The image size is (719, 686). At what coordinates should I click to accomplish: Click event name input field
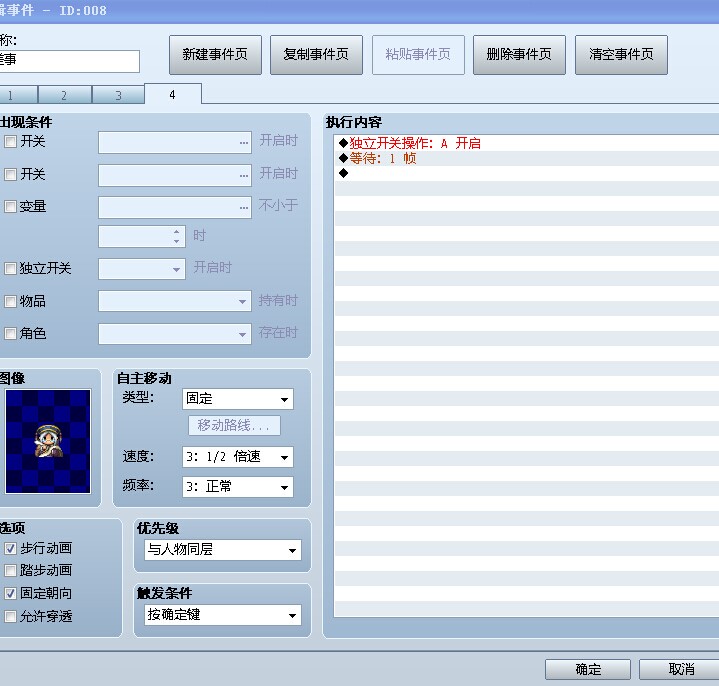[x=69, y=61]
